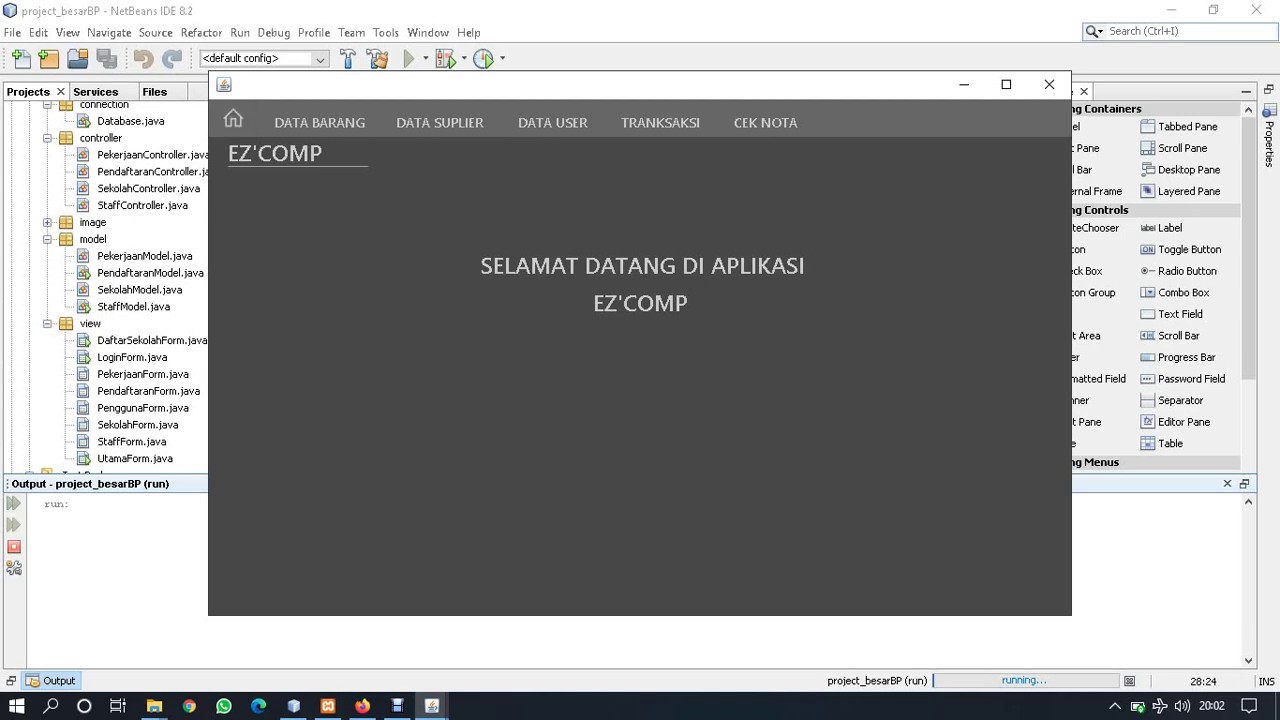The image size is (1280, 720).
Task: Collapse the view package node
Action: click(x=47, y=324)
